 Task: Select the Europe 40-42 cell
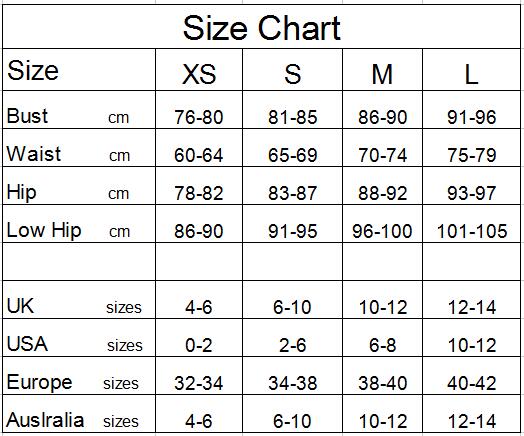click(x=472, y=376)
